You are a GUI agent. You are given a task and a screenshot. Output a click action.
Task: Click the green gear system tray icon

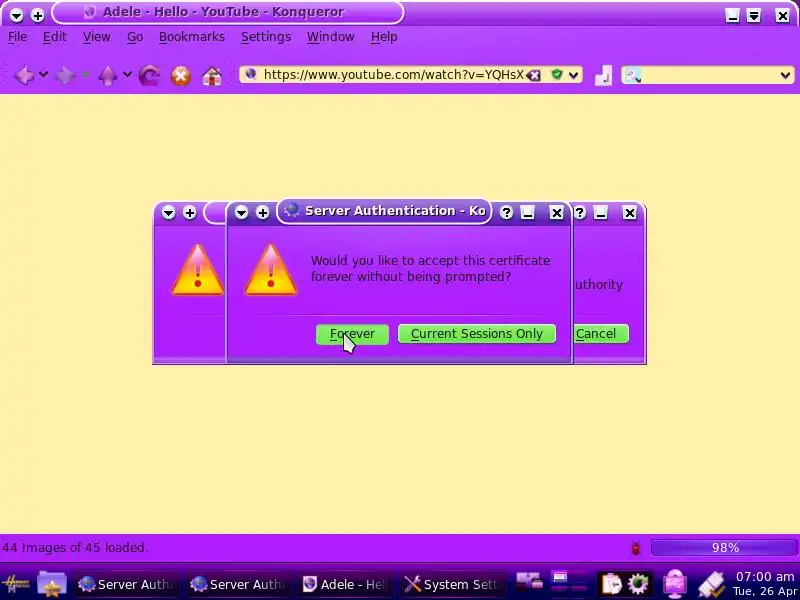tap(638, 584)
